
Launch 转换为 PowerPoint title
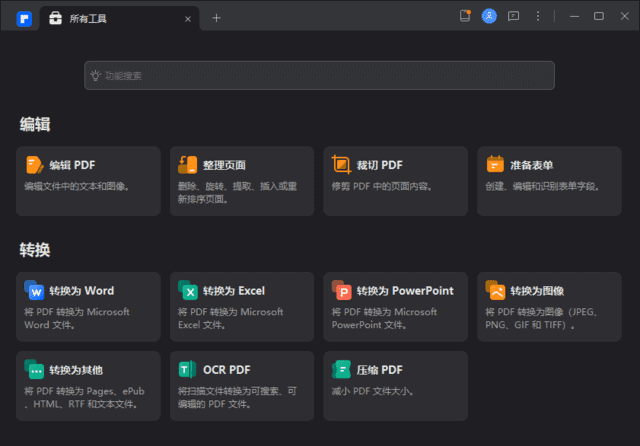(405, 291)
